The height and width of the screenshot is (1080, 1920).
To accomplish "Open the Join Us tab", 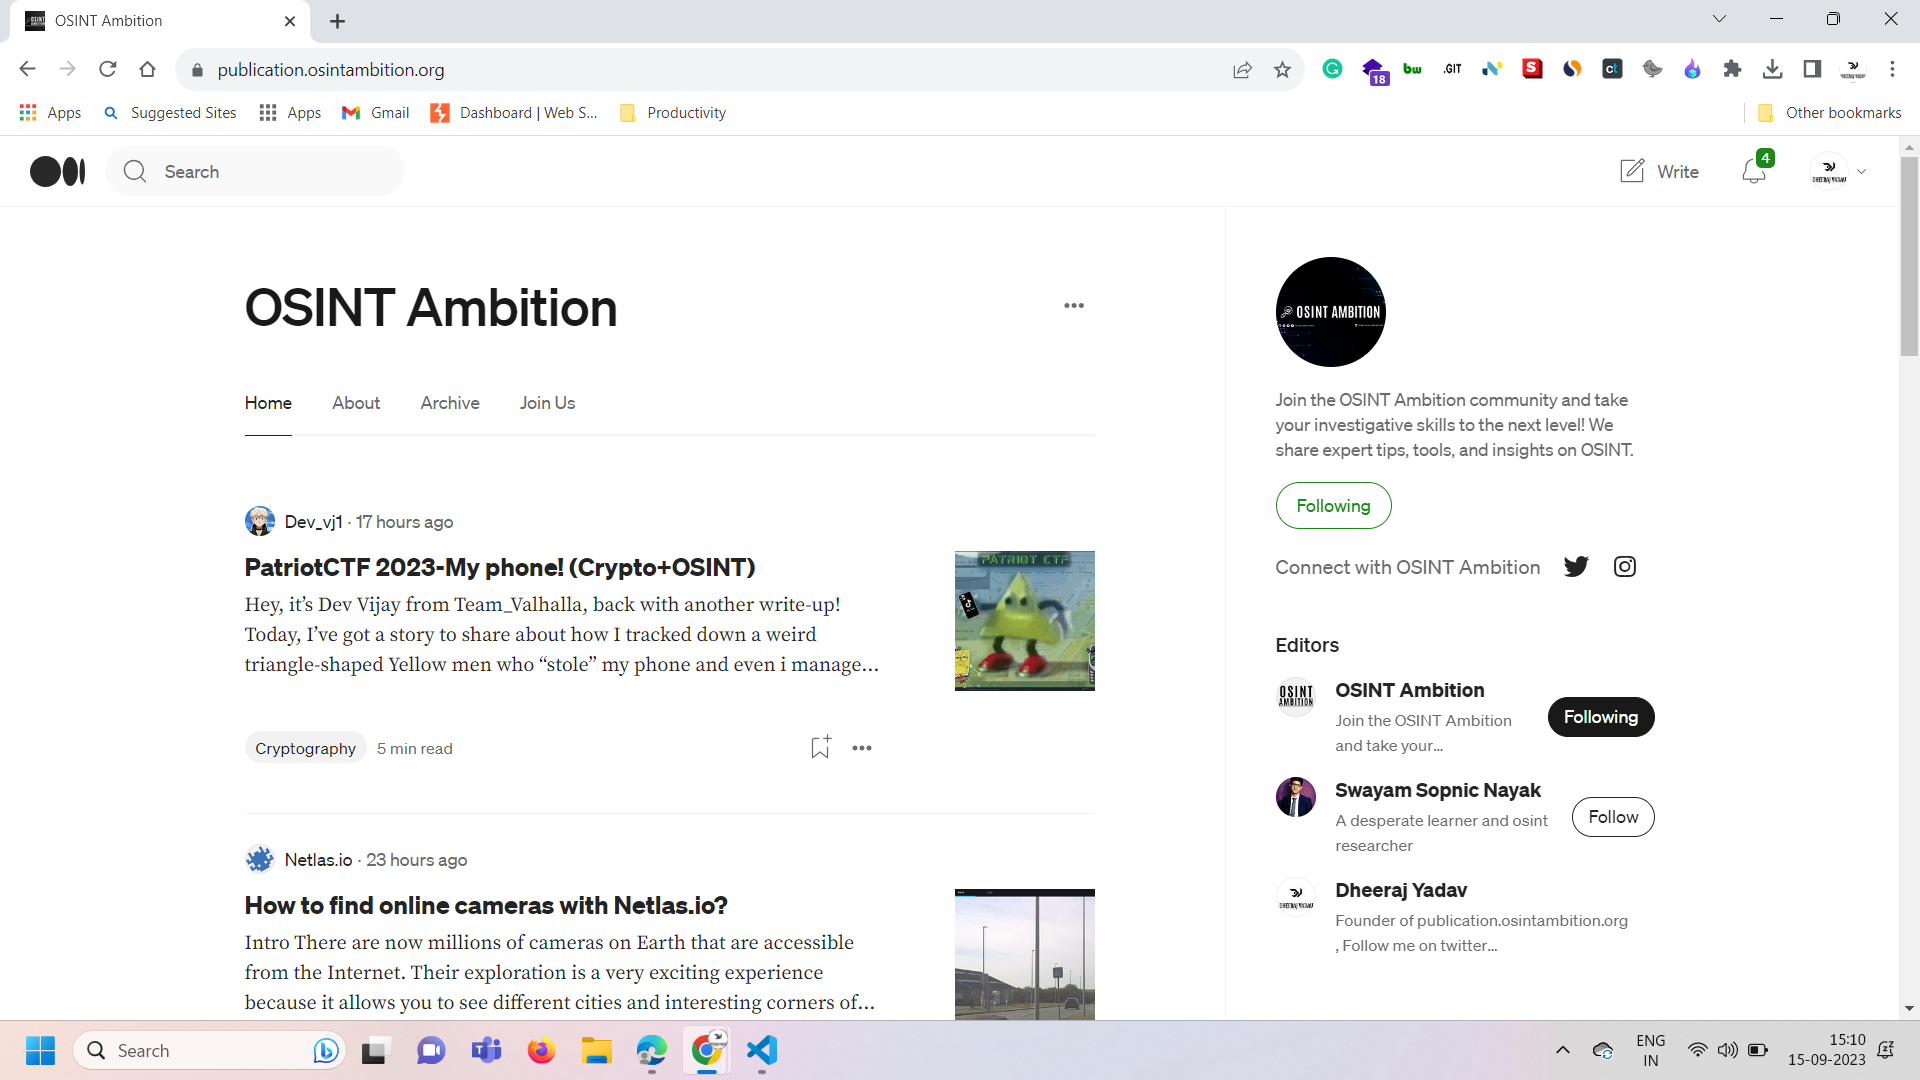I will tap(547, 403).
